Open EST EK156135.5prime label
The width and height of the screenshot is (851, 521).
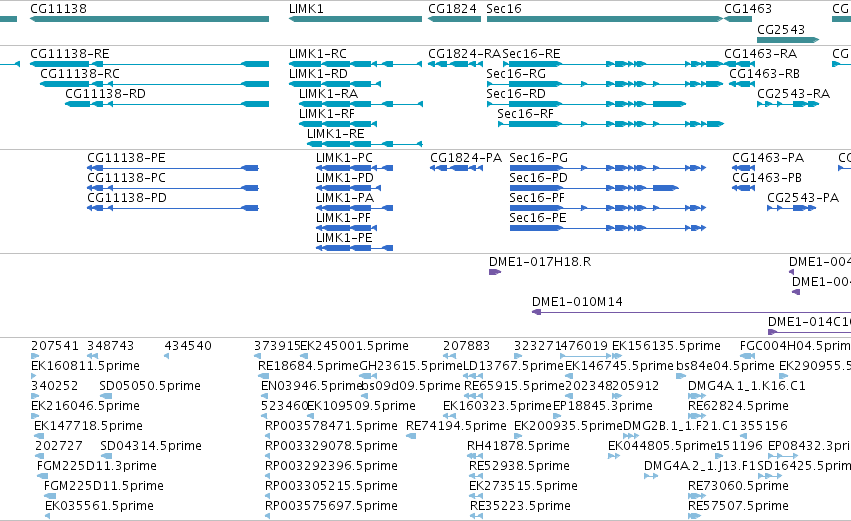(x=666, y=346)
